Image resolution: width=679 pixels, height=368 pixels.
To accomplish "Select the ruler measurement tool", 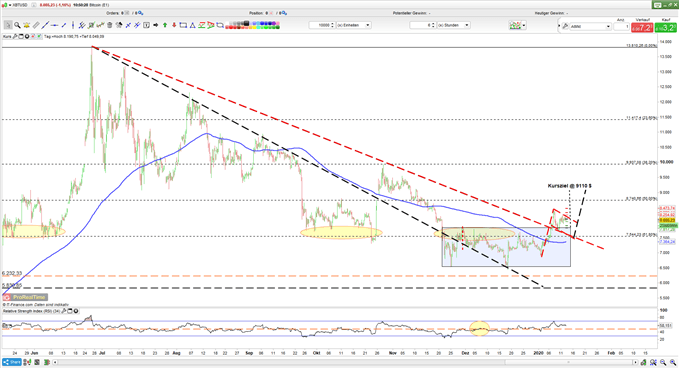I will 36,25.
